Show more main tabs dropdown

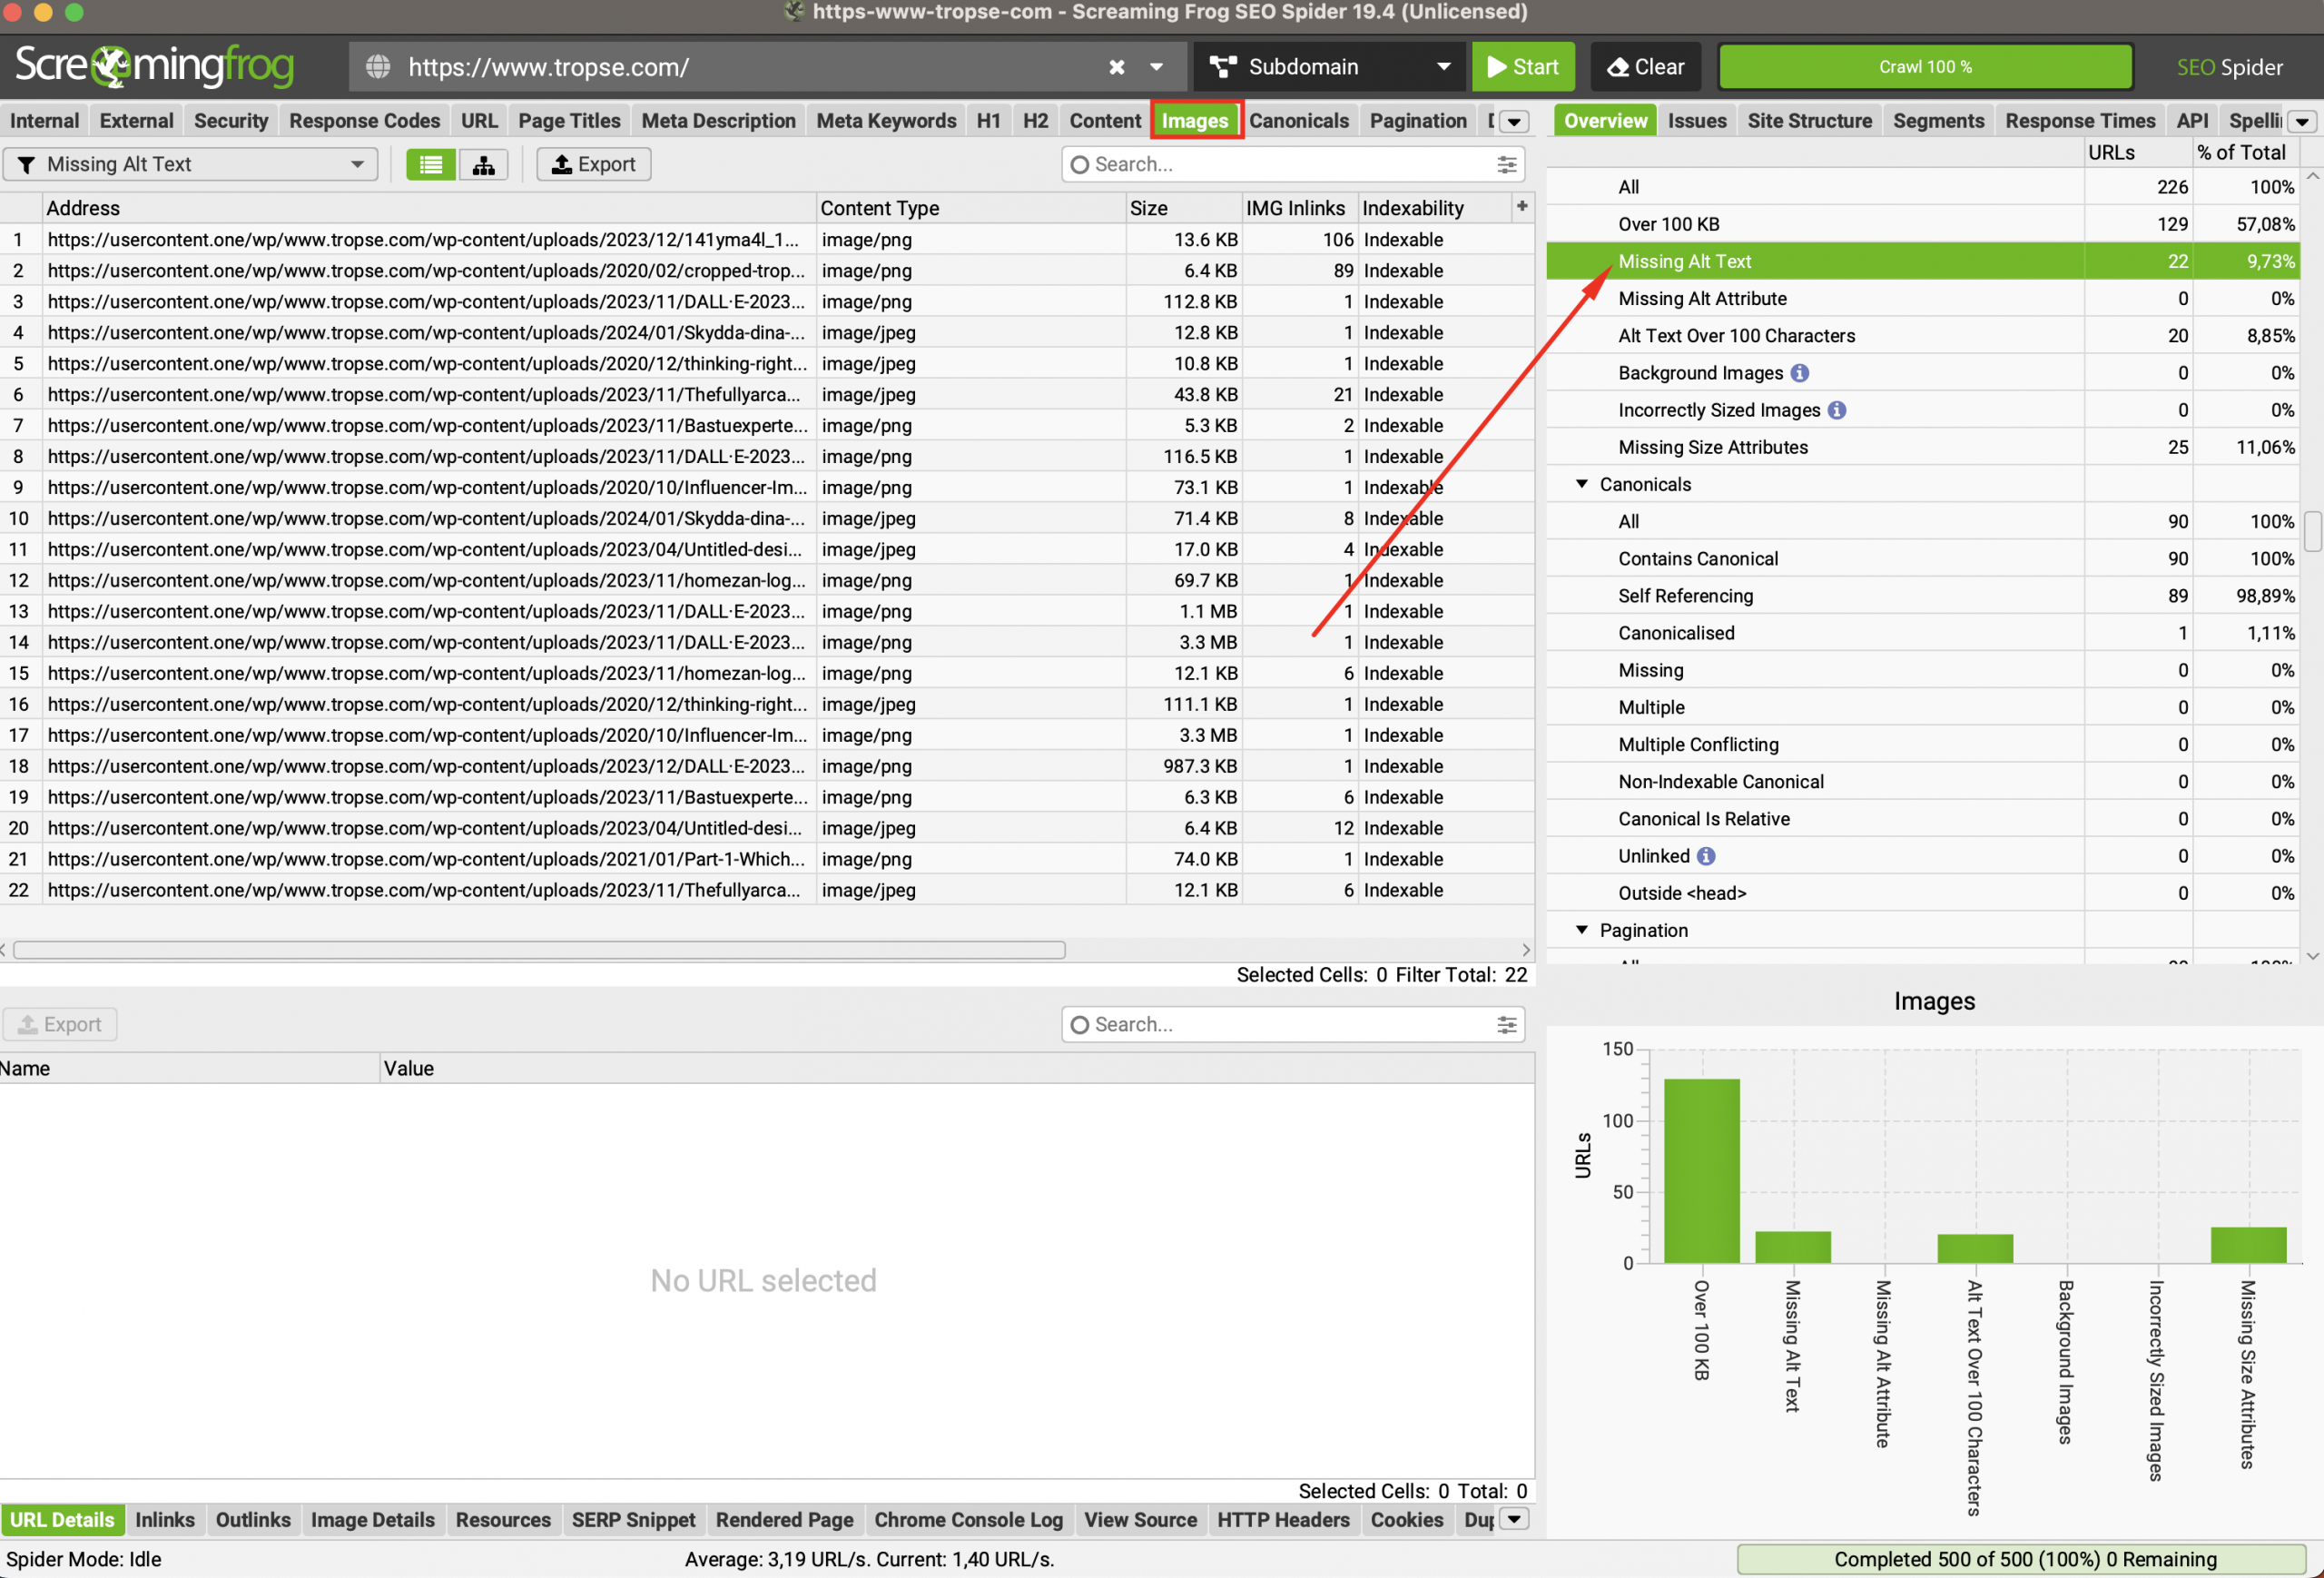(1514, 122)
